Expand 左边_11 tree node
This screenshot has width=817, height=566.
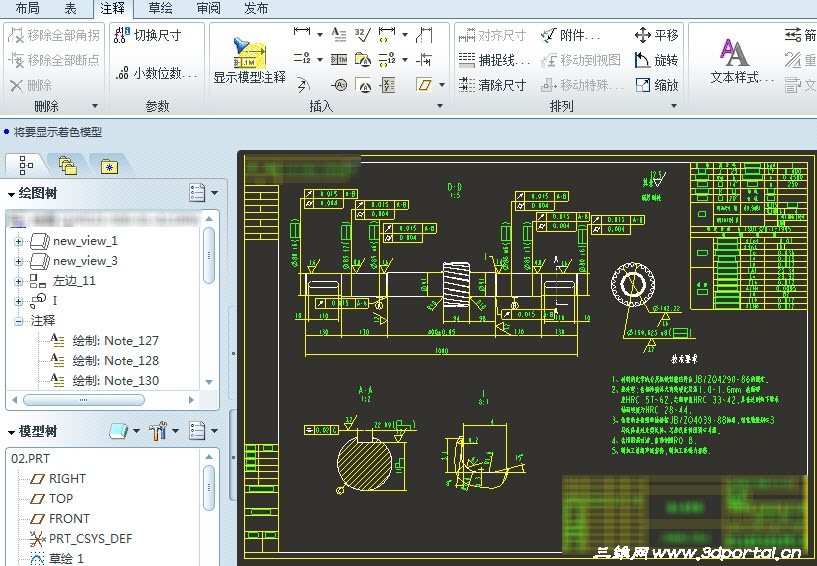point(19,281)
